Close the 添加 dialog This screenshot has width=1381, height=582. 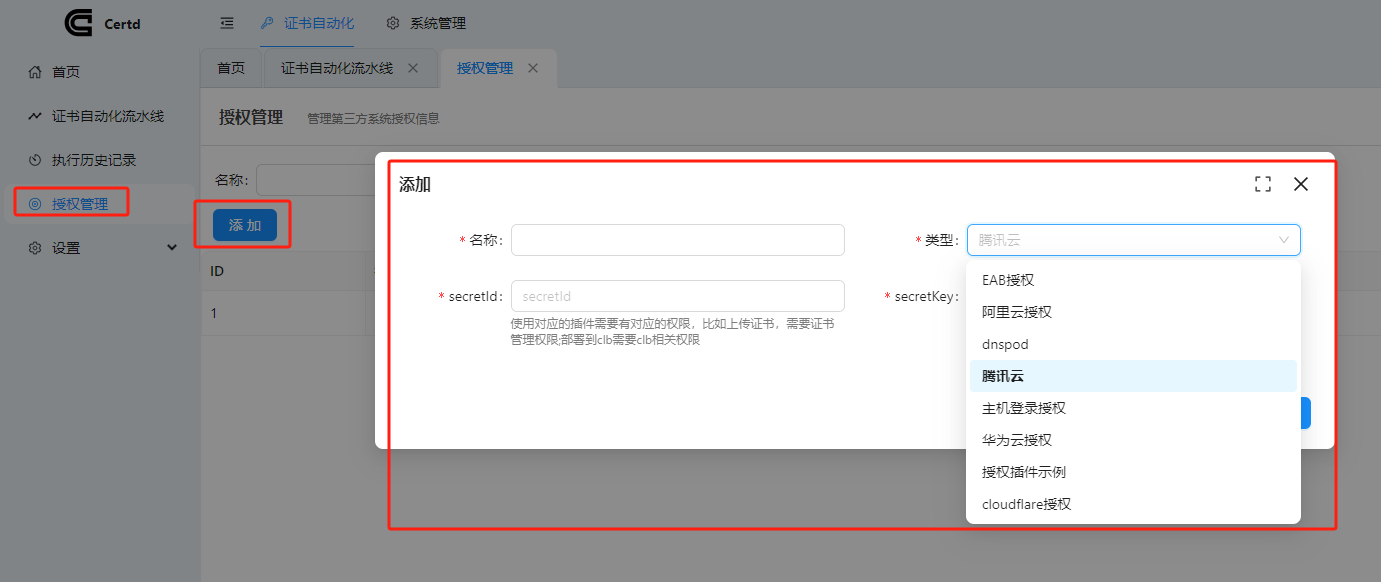pyautogui.click(x=1301, y=184)
